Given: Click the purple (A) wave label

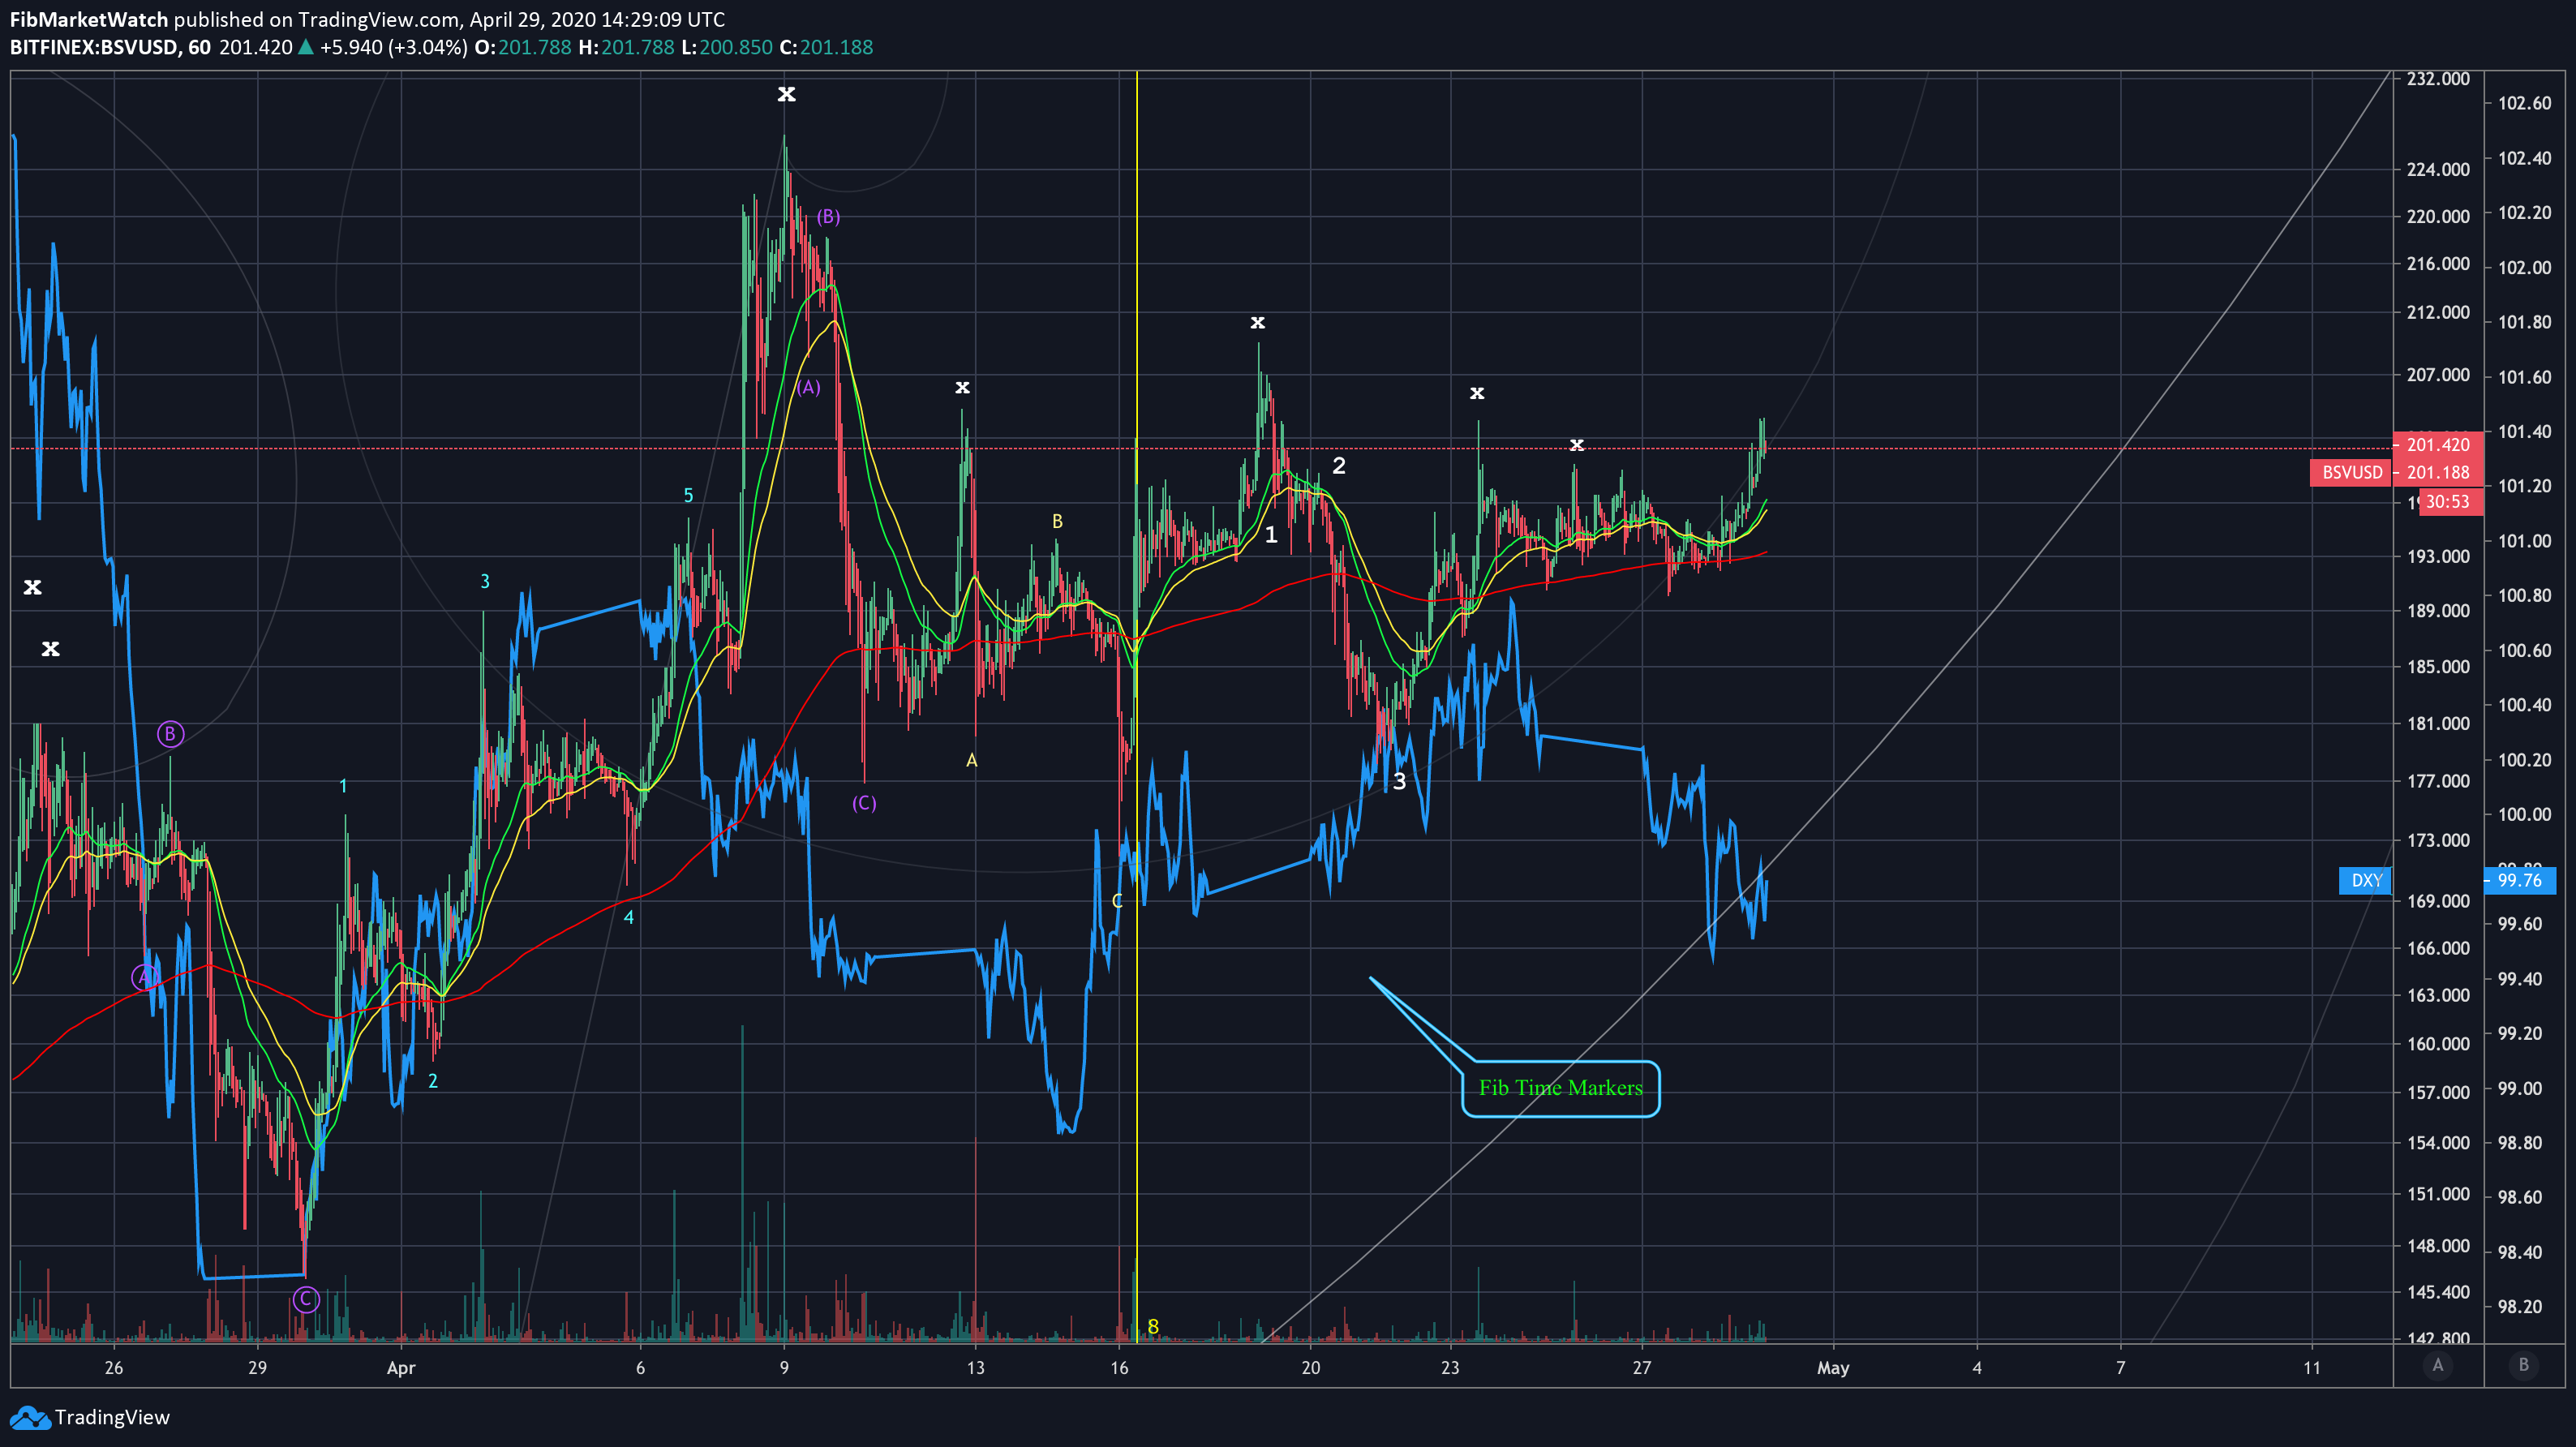Looking at the screenshot, I should click(x=809, y=387).
